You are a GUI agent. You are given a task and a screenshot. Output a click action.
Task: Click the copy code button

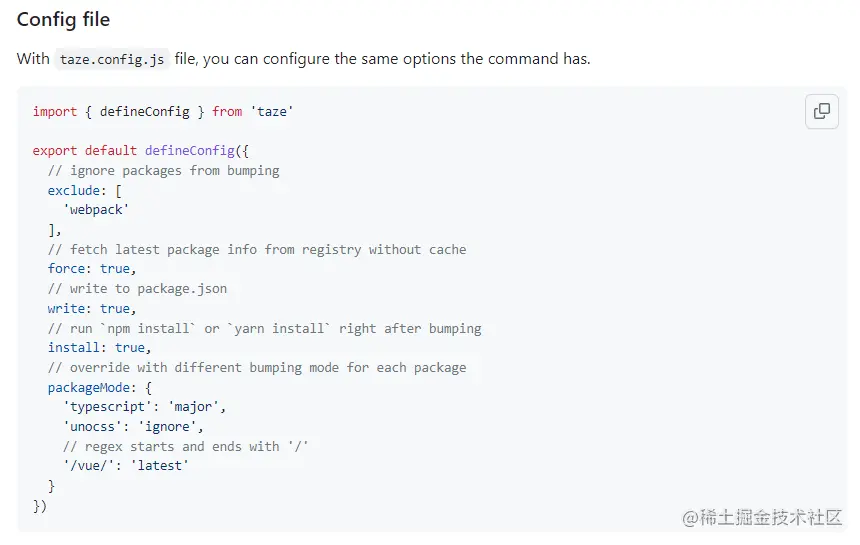click(x=822, y=112)
